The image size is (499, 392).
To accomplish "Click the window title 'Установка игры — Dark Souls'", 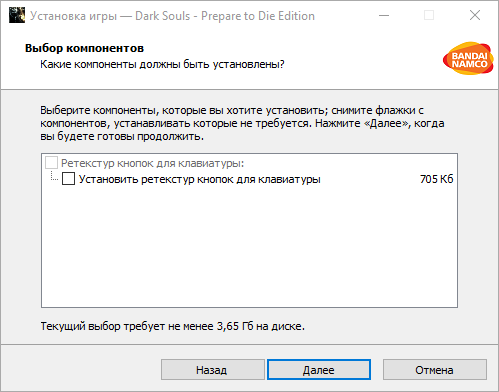I will [x=110, y=16].
